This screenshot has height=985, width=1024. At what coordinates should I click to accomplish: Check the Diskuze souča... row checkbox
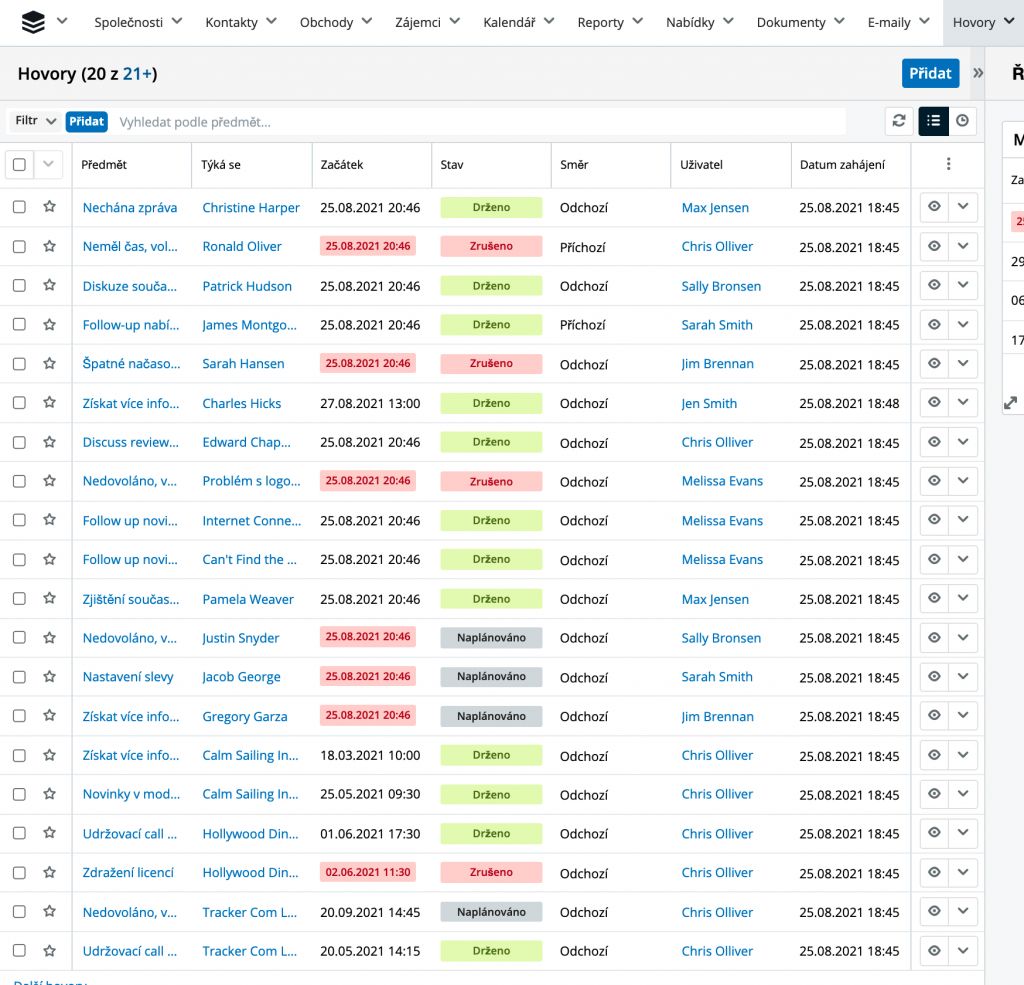(19, 286)
